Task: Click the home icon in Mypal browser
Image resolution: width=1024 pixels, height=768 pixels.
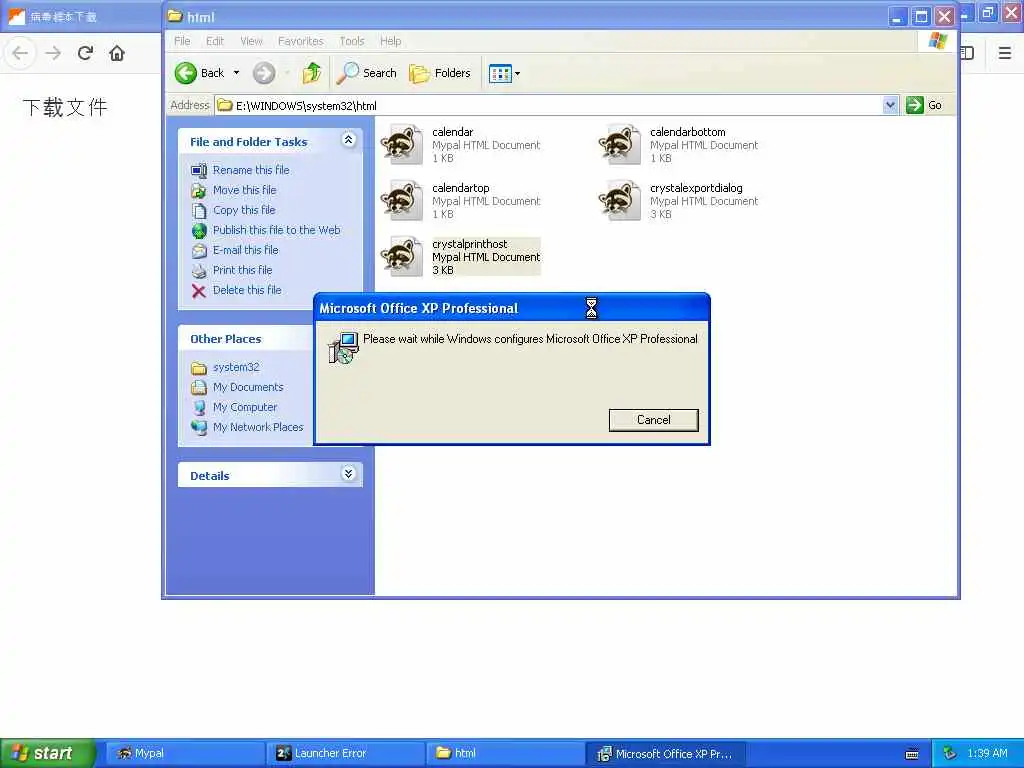Action: tap(117, 53)
